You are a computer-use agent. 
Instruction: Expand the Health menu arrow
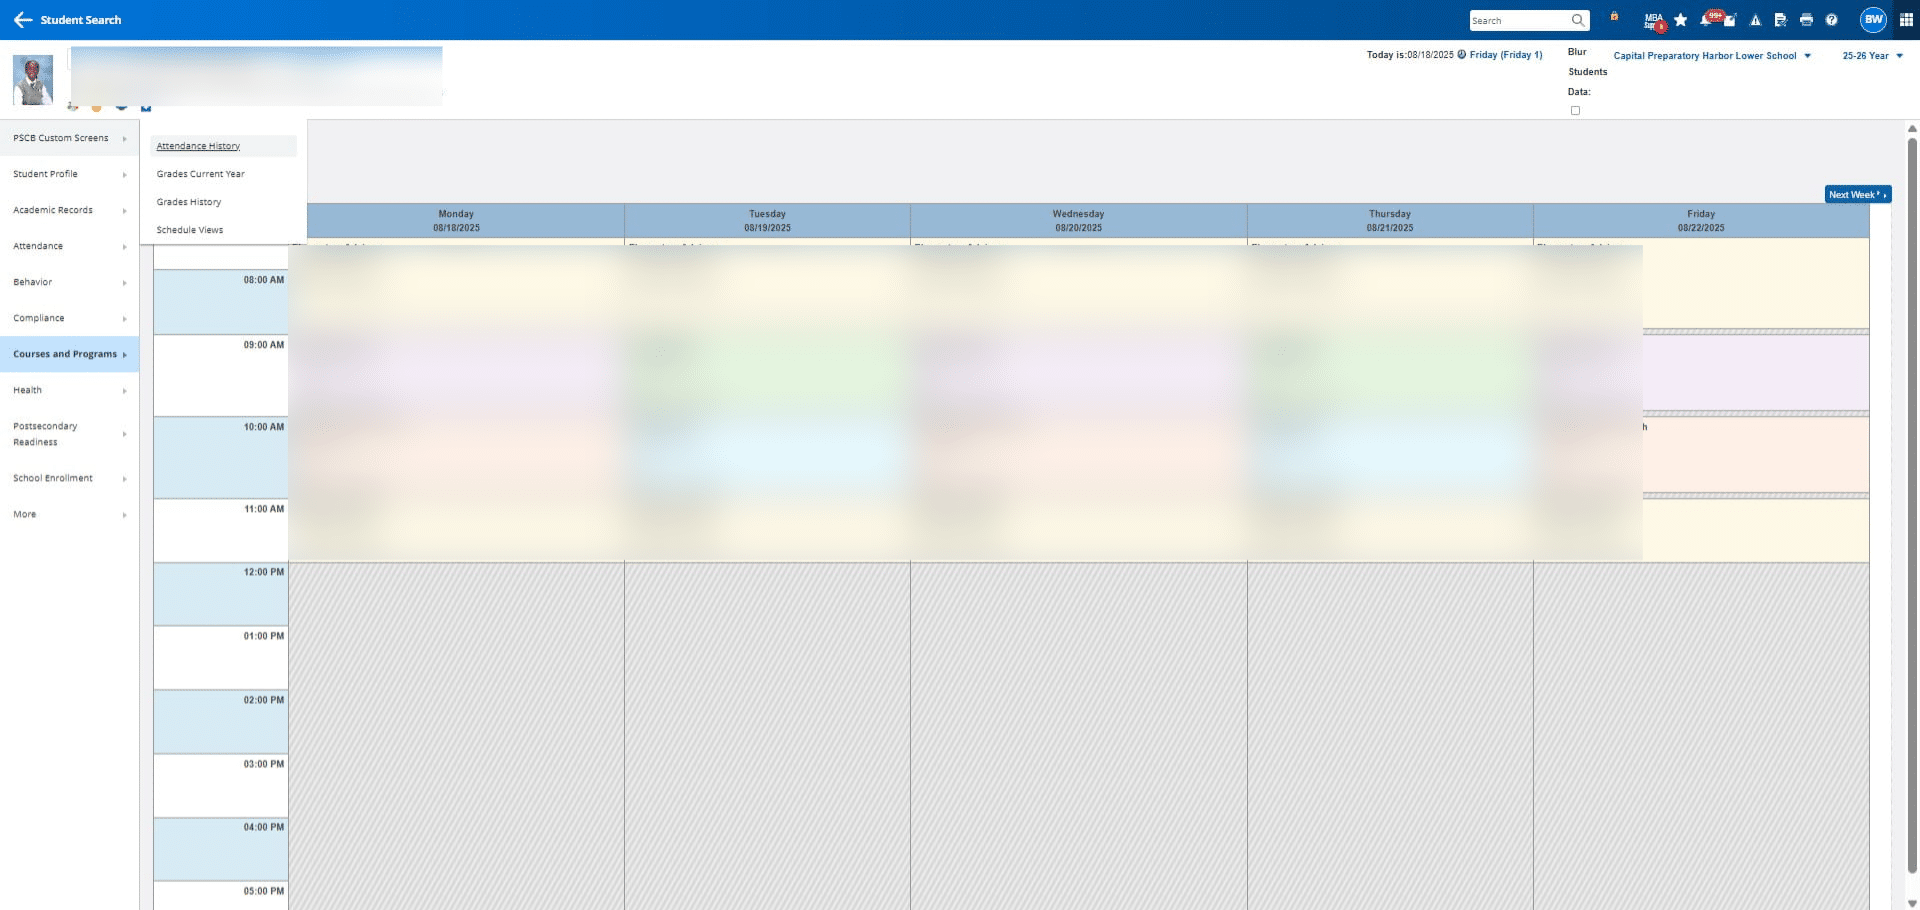125,391
